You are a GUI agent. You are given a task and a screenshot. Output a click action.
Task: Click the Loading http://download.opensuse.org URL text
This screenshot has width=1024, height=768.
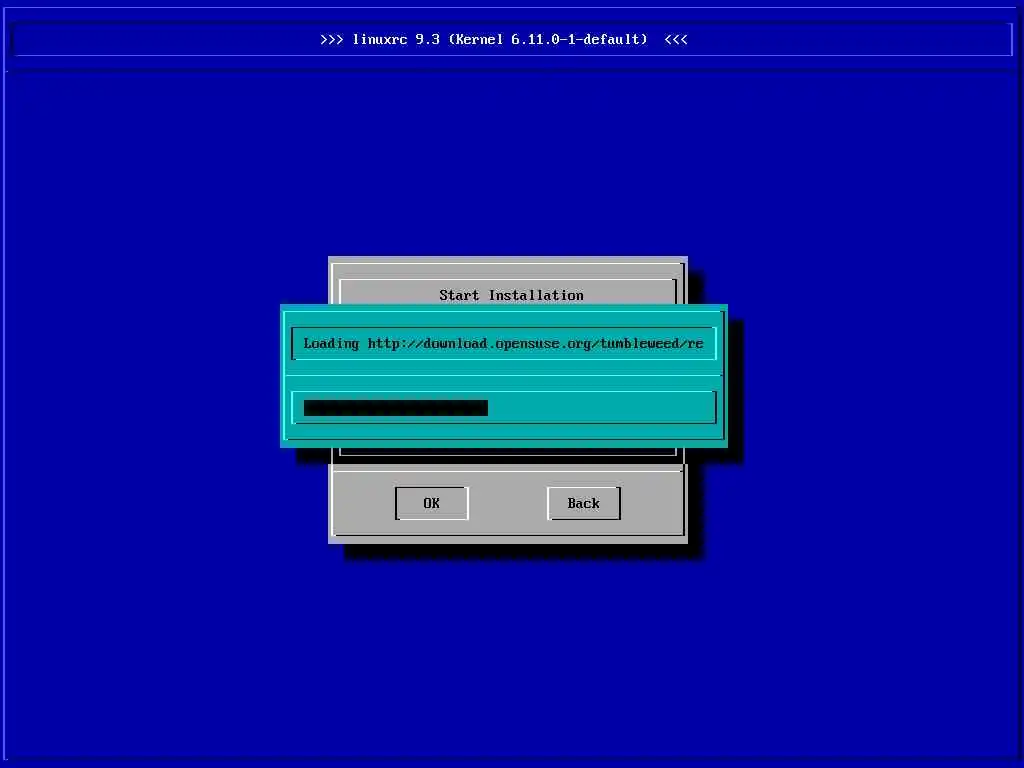tap(504, 344)
